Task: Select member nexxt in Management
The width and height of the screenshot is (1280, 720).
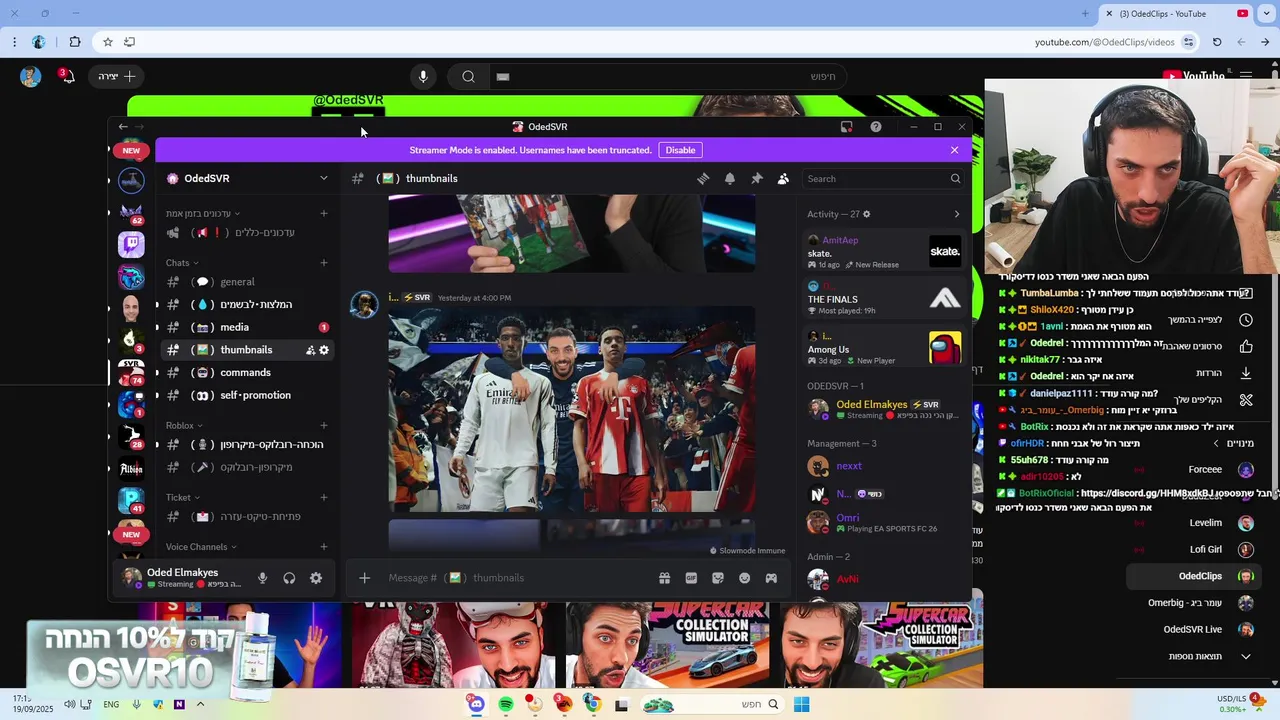Action: [884, 466]
